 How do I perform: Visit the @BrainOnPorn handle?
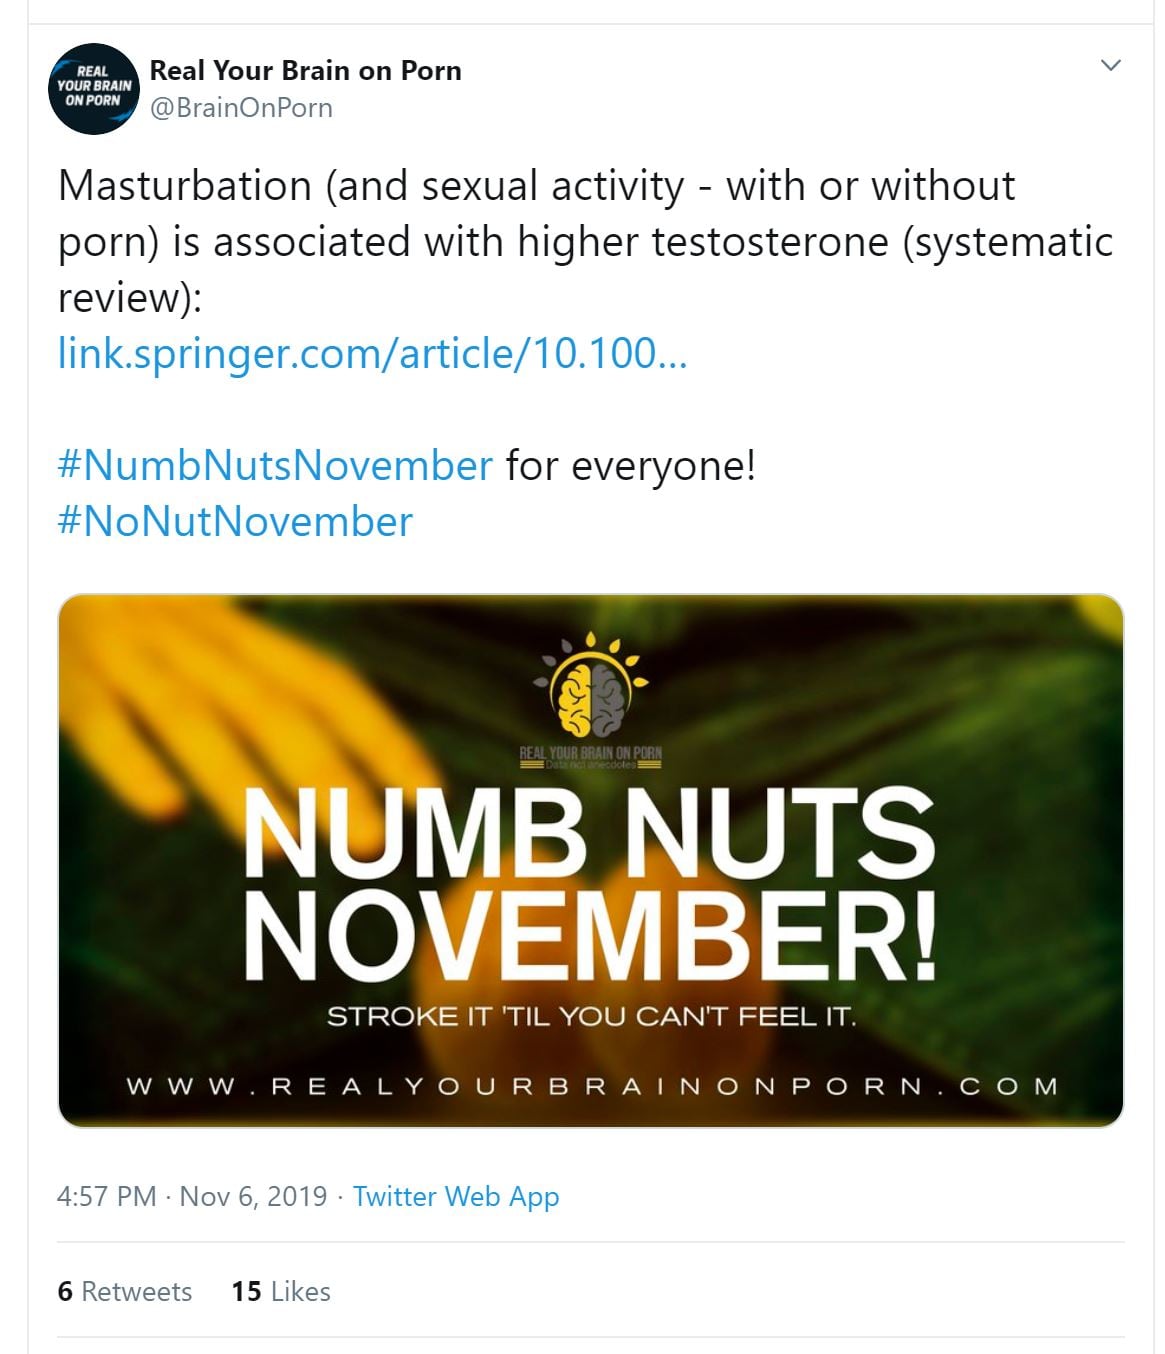pyautogui.click(x=241, y=108)
